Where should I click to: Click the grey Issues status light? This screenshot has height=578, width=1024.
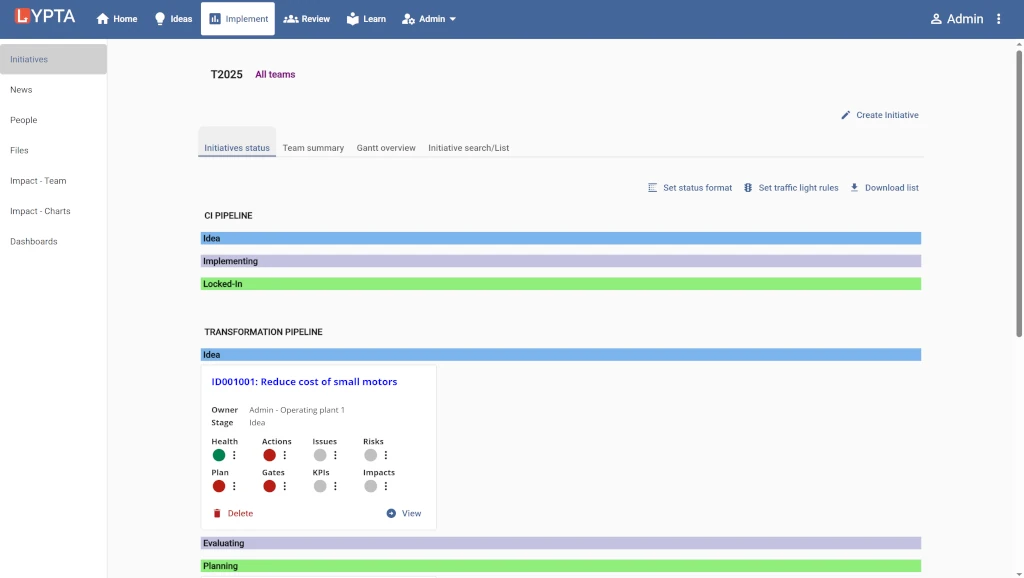click(320, 455)
